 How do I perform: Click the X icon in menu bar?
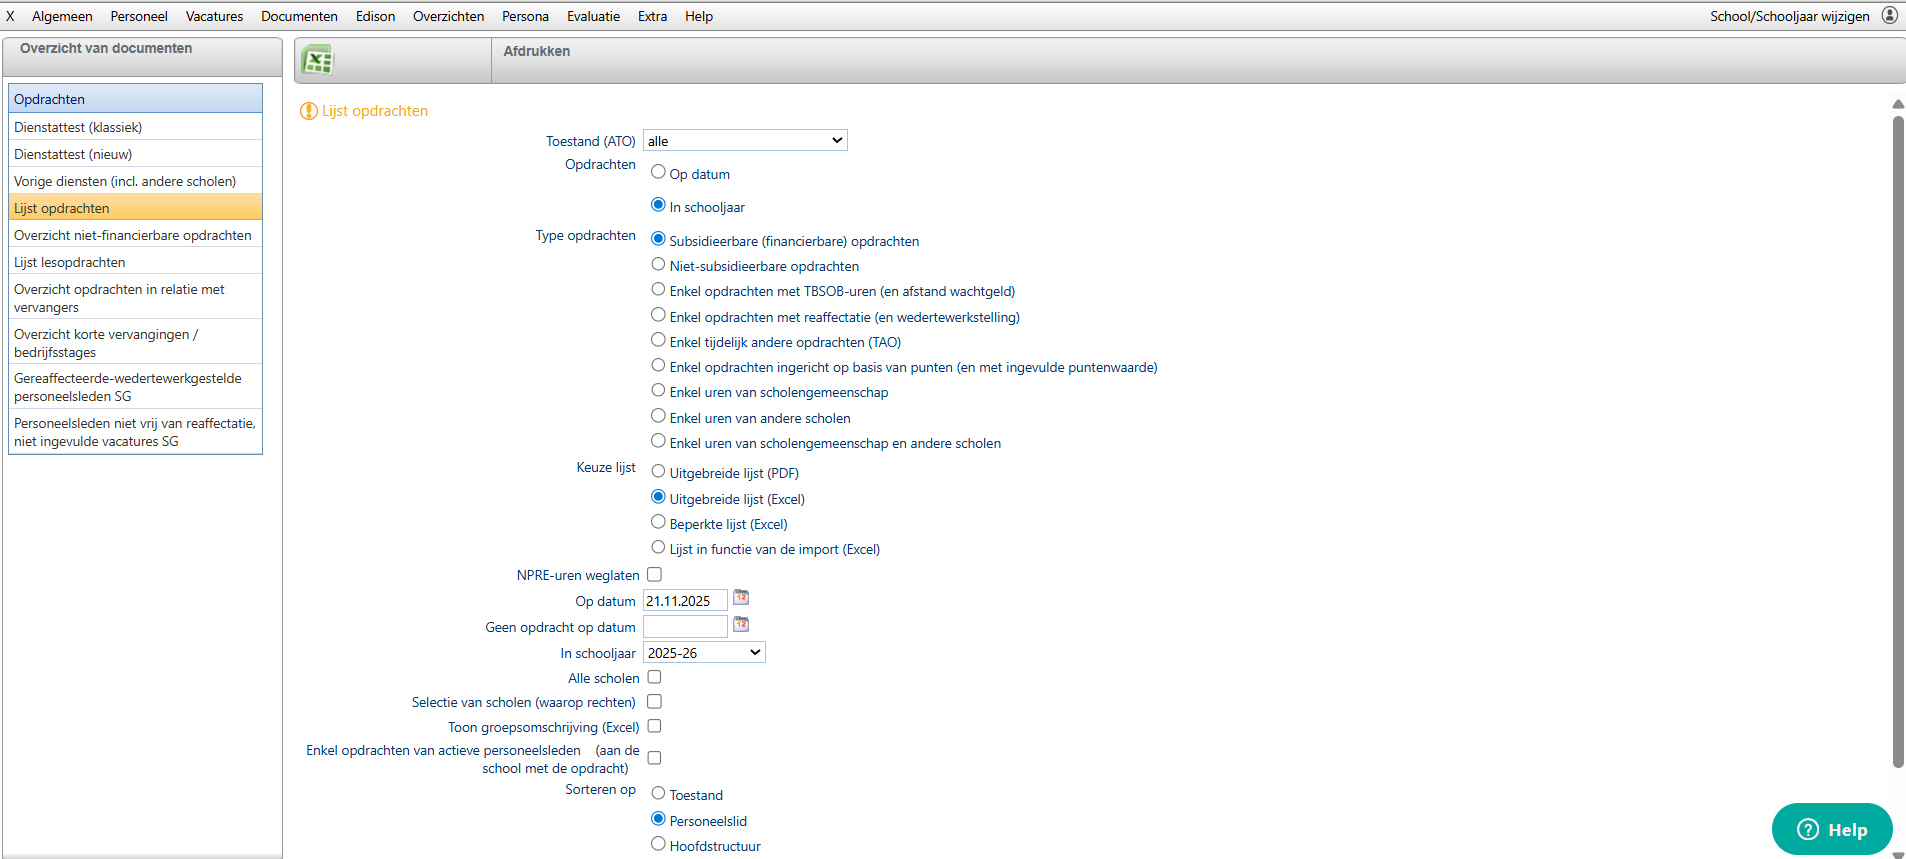click(10, 16)
